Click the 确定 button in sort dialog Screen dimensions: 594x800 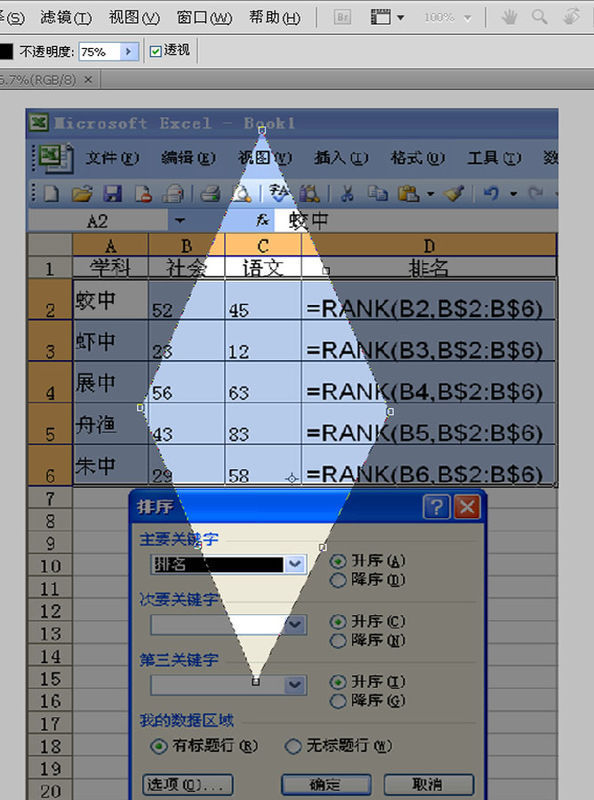pyautogui.click(x=326, y=784)
